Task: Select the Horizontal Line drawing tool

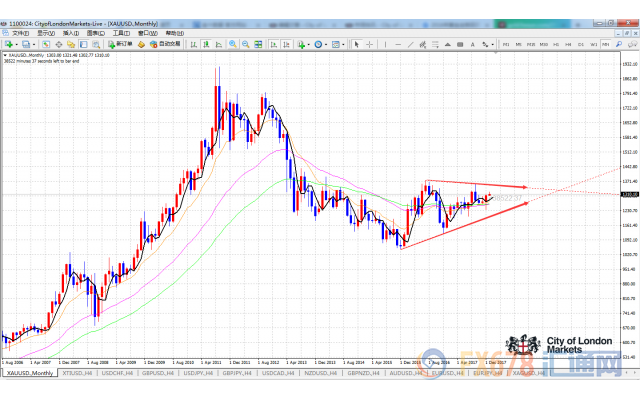Action: pos(398,44)
